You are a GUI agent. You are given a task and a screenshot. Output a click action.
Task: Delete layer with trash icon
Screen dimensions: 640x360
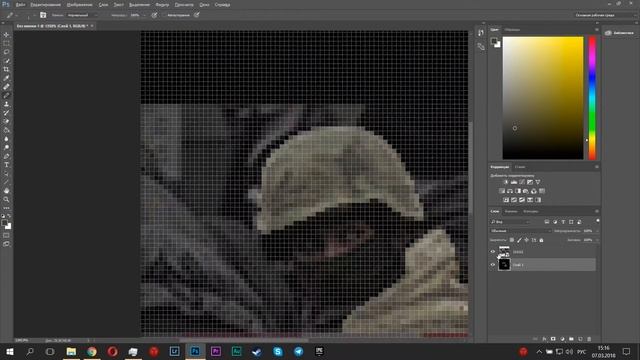coord(589,339)
